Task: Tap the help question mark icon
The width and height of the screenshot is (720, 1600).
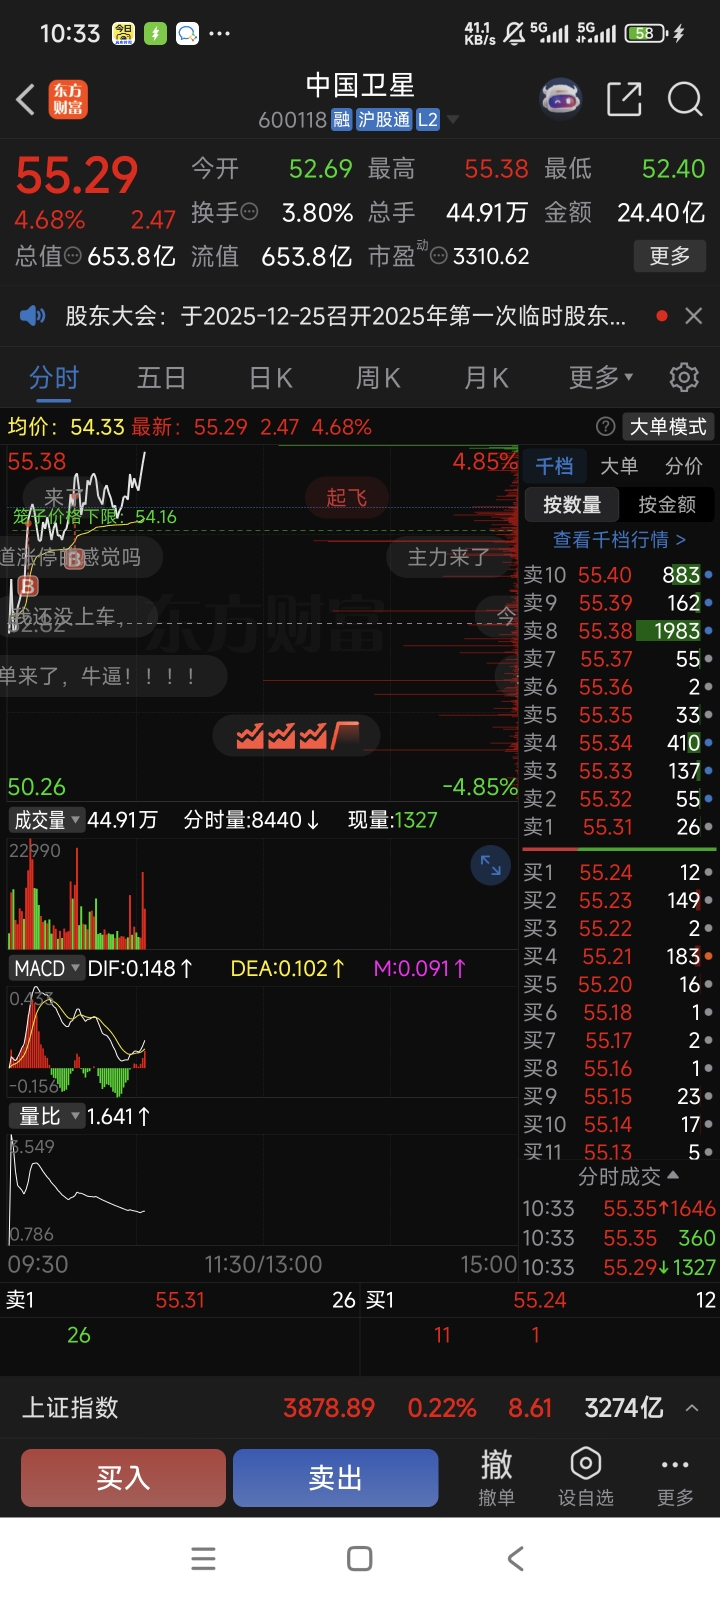Action: click(605, 427)
